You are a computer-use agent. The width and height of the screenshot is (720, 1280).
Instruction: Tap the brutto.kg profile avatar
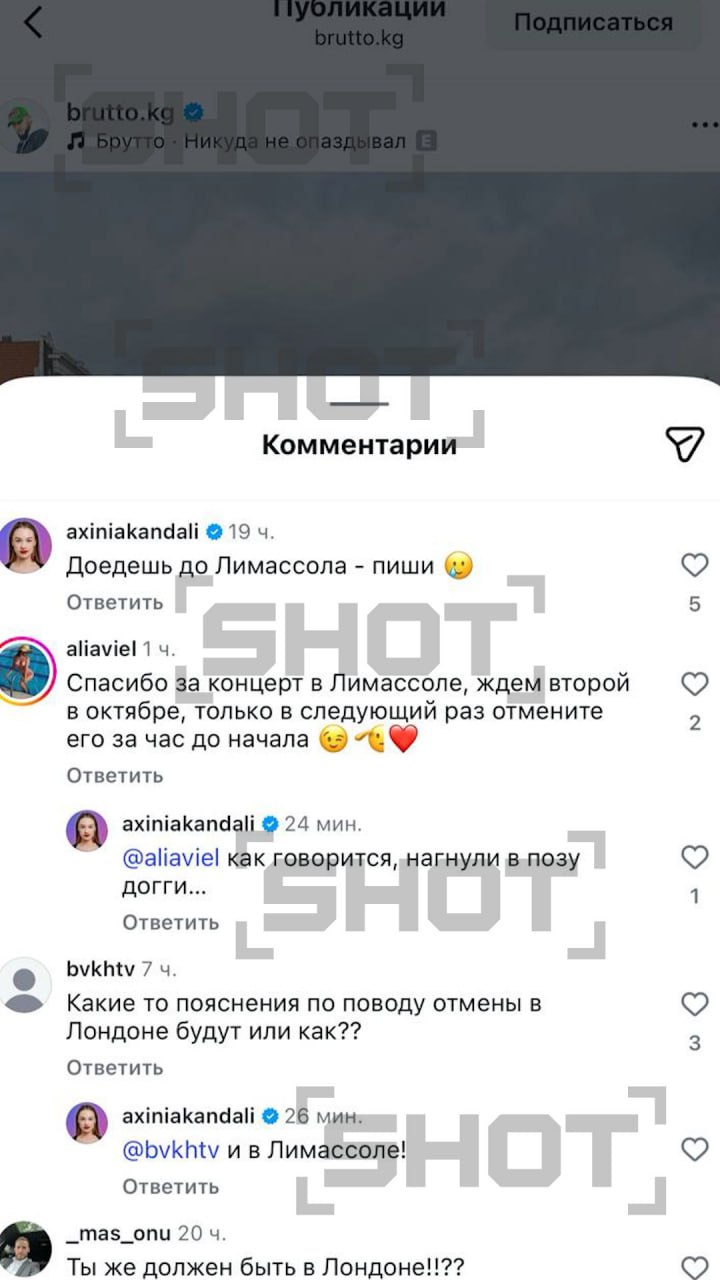click(x=24, y=126)
